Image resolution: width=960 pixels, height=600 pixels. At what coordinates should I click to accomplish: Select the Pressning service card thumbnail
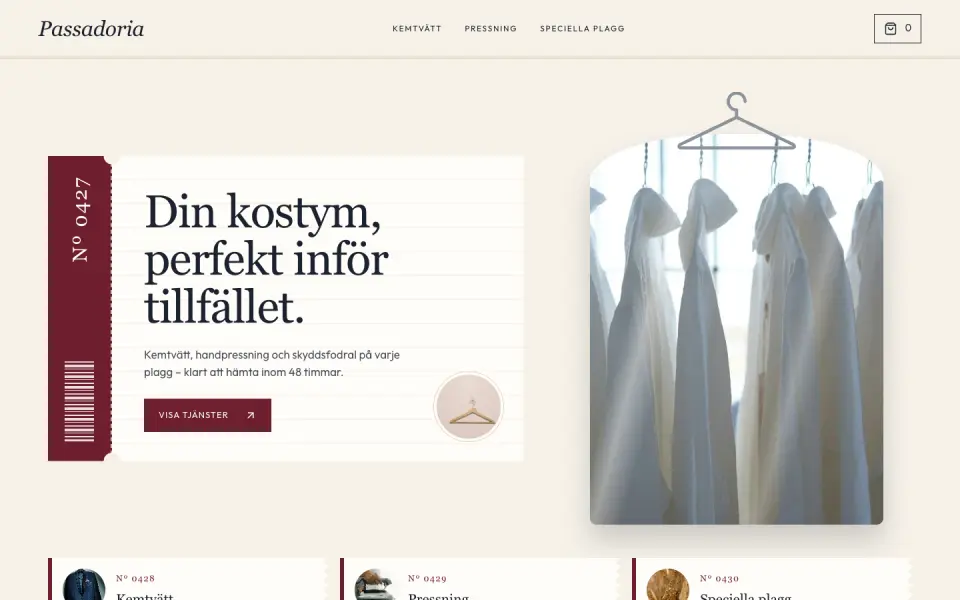[376, 585]
